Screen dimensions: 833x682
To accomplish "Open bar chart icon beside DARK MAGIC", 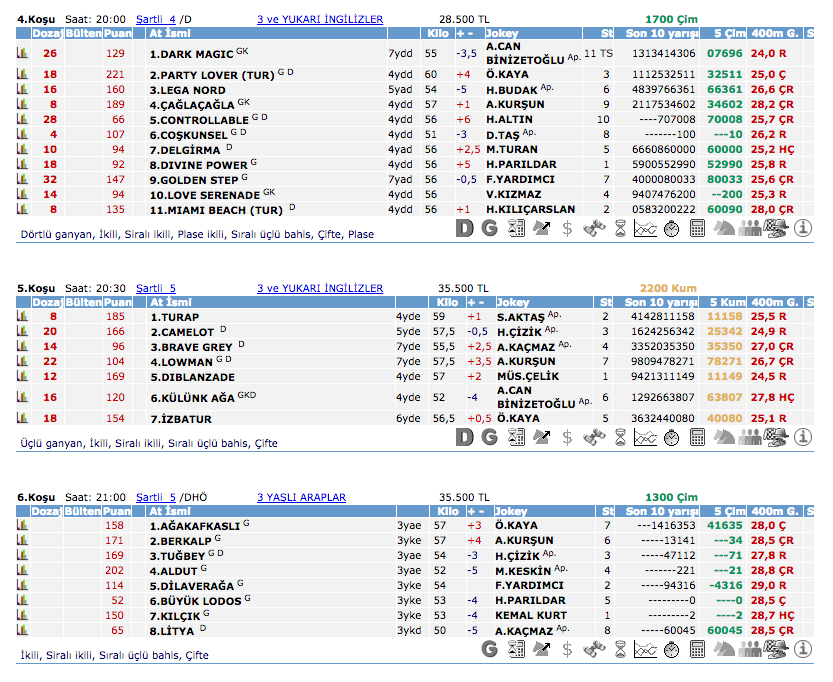I will [x=22, y=53].
